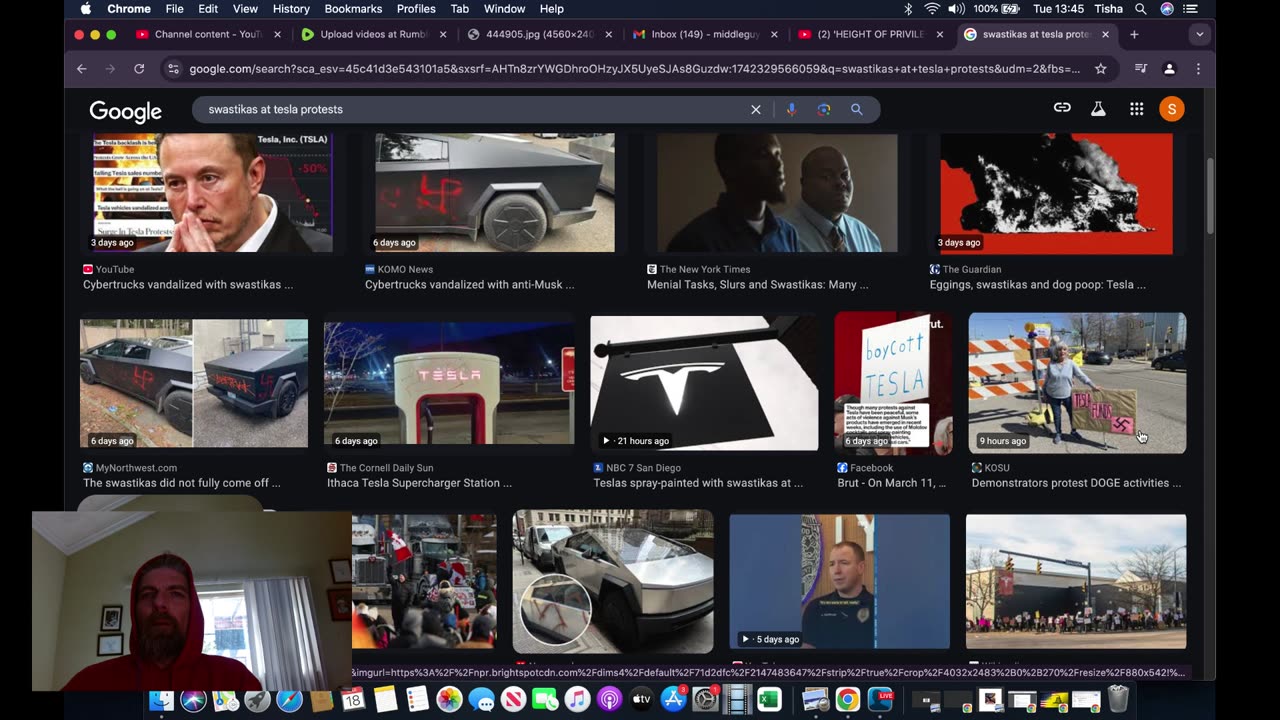Open 'The swastikas did not fully come off' link
The width and height of the screenshot is (1280, 720).
point(181,483)
